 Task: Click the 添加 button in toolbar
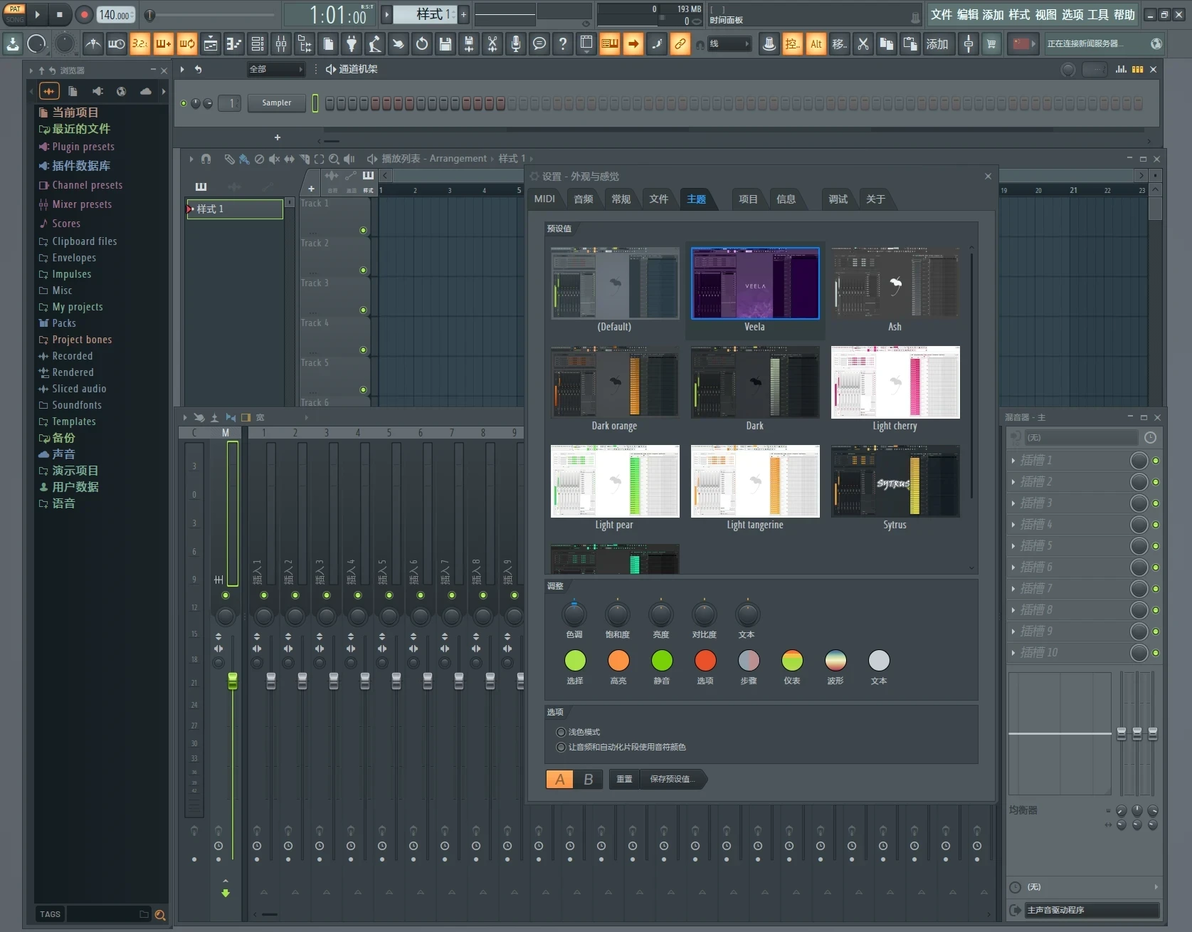point(937,44)
